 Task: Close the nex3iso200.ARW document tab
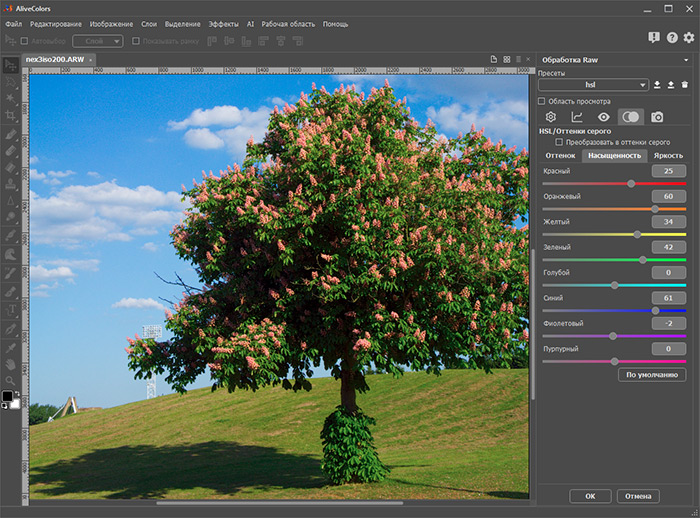click(x=91, y=60)
